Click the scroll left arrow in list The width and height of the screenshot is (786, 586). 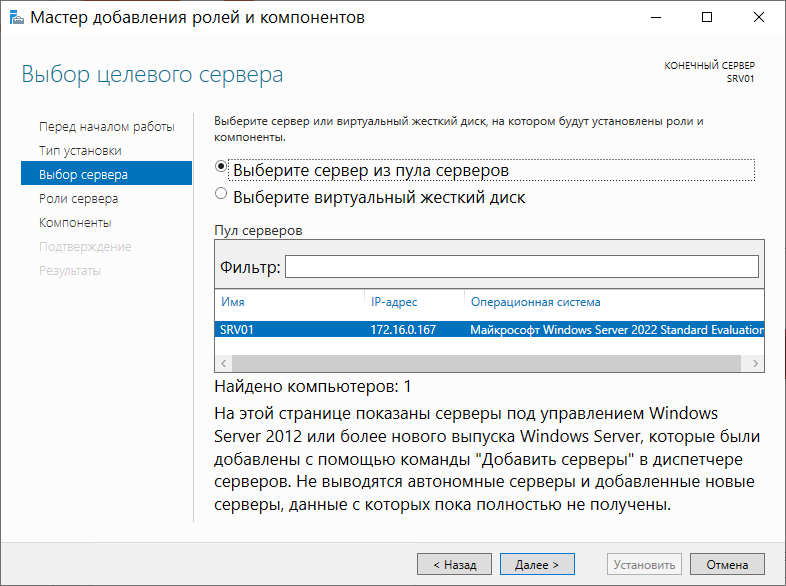point(224,363)
